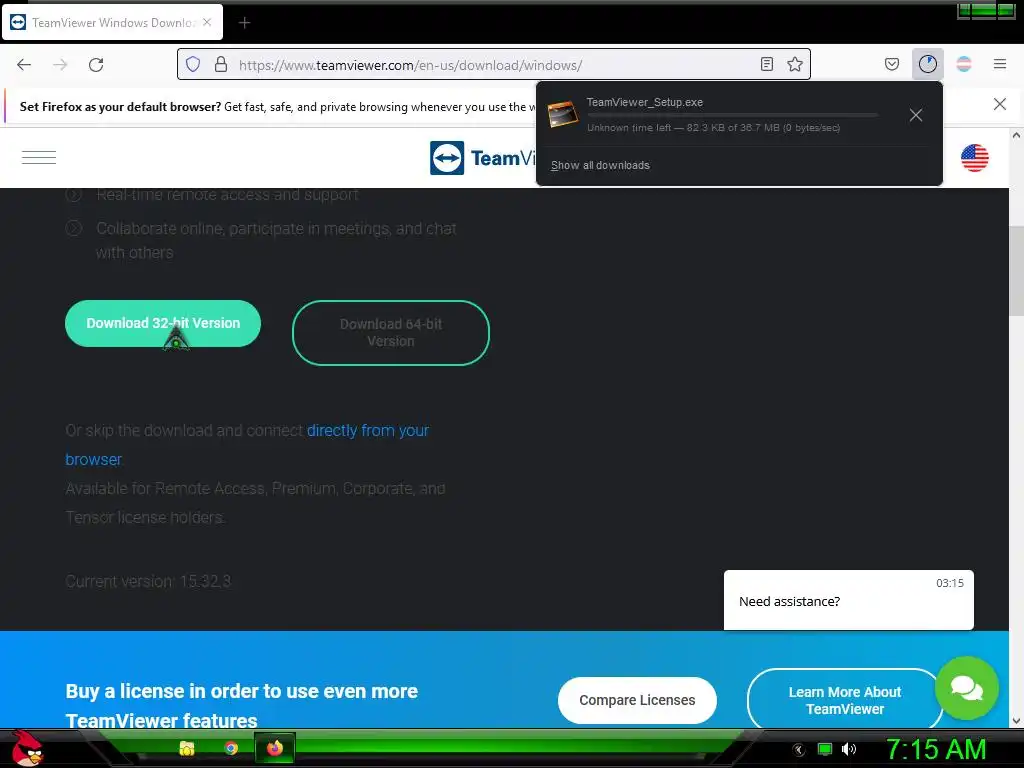The image size is (1024, 768).
Task: Launch Chrome from the taskbar
Action: coord(231,748)
